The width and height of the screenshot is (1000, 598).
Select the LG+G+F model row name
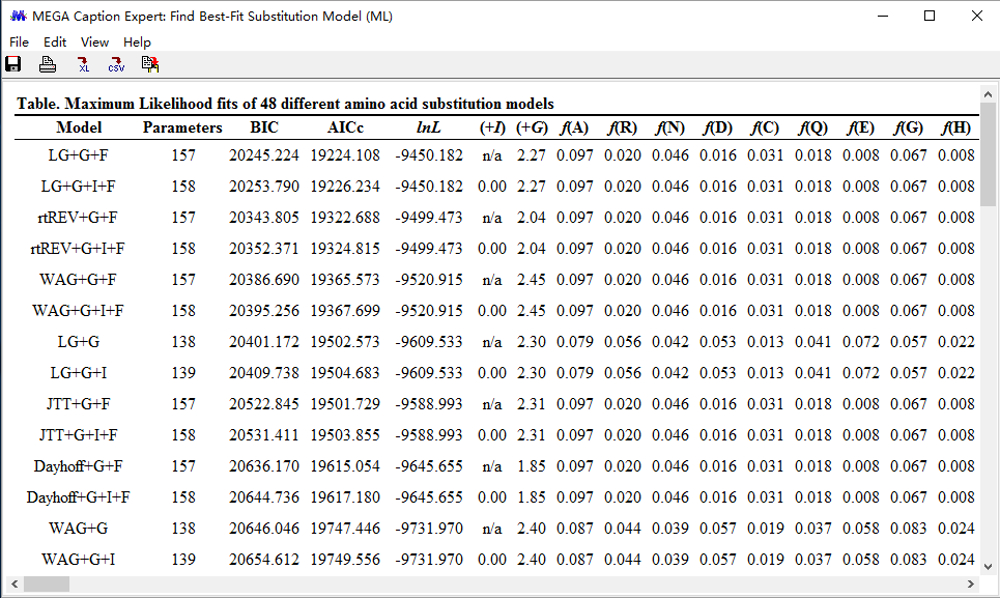79,155
